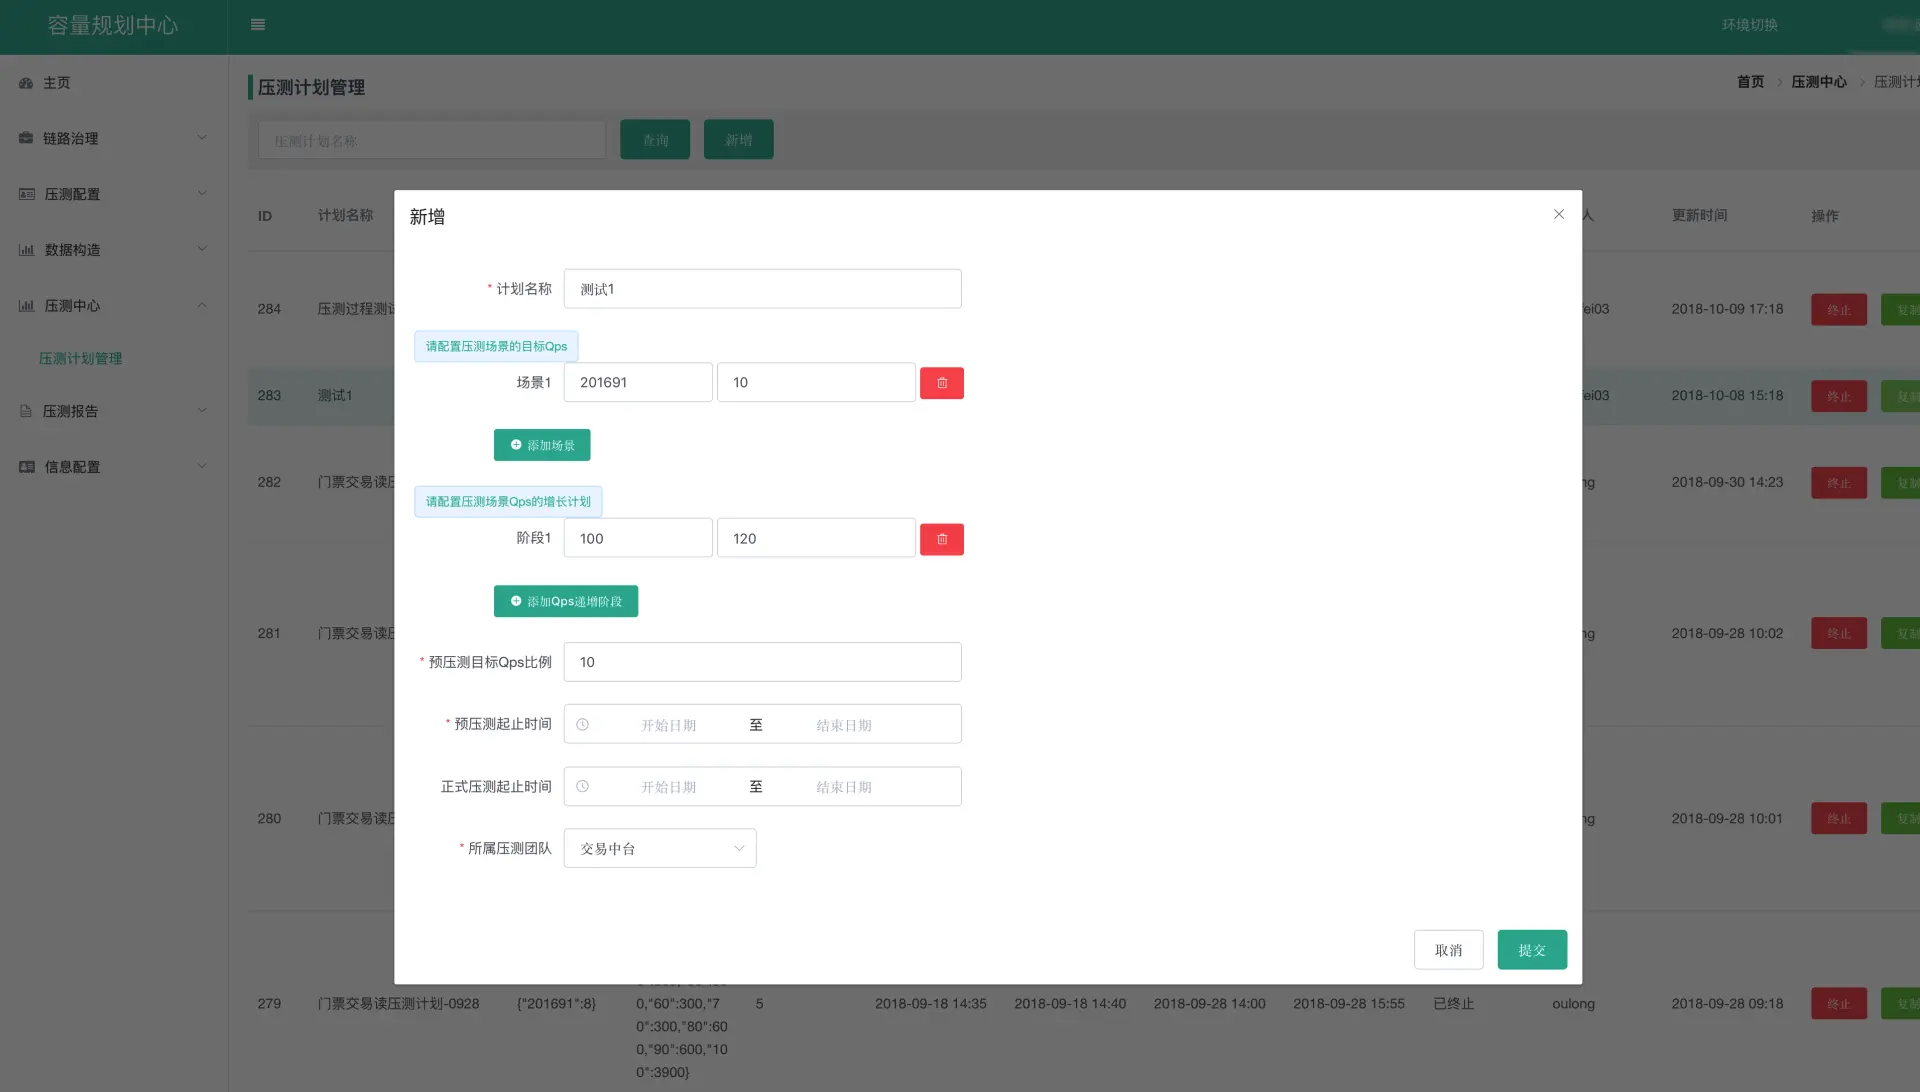
Task: Click plus icon on 添加场景 button
Action: pyautogui.click(x=516, y=445)
